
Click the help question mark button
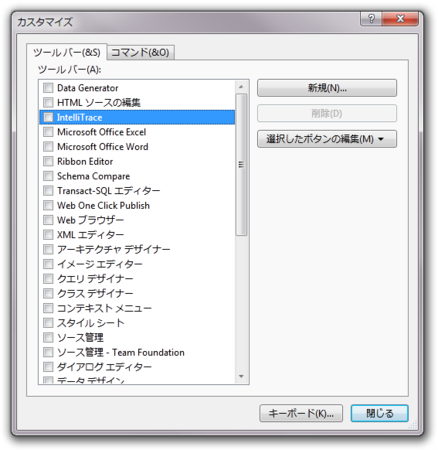371,19
